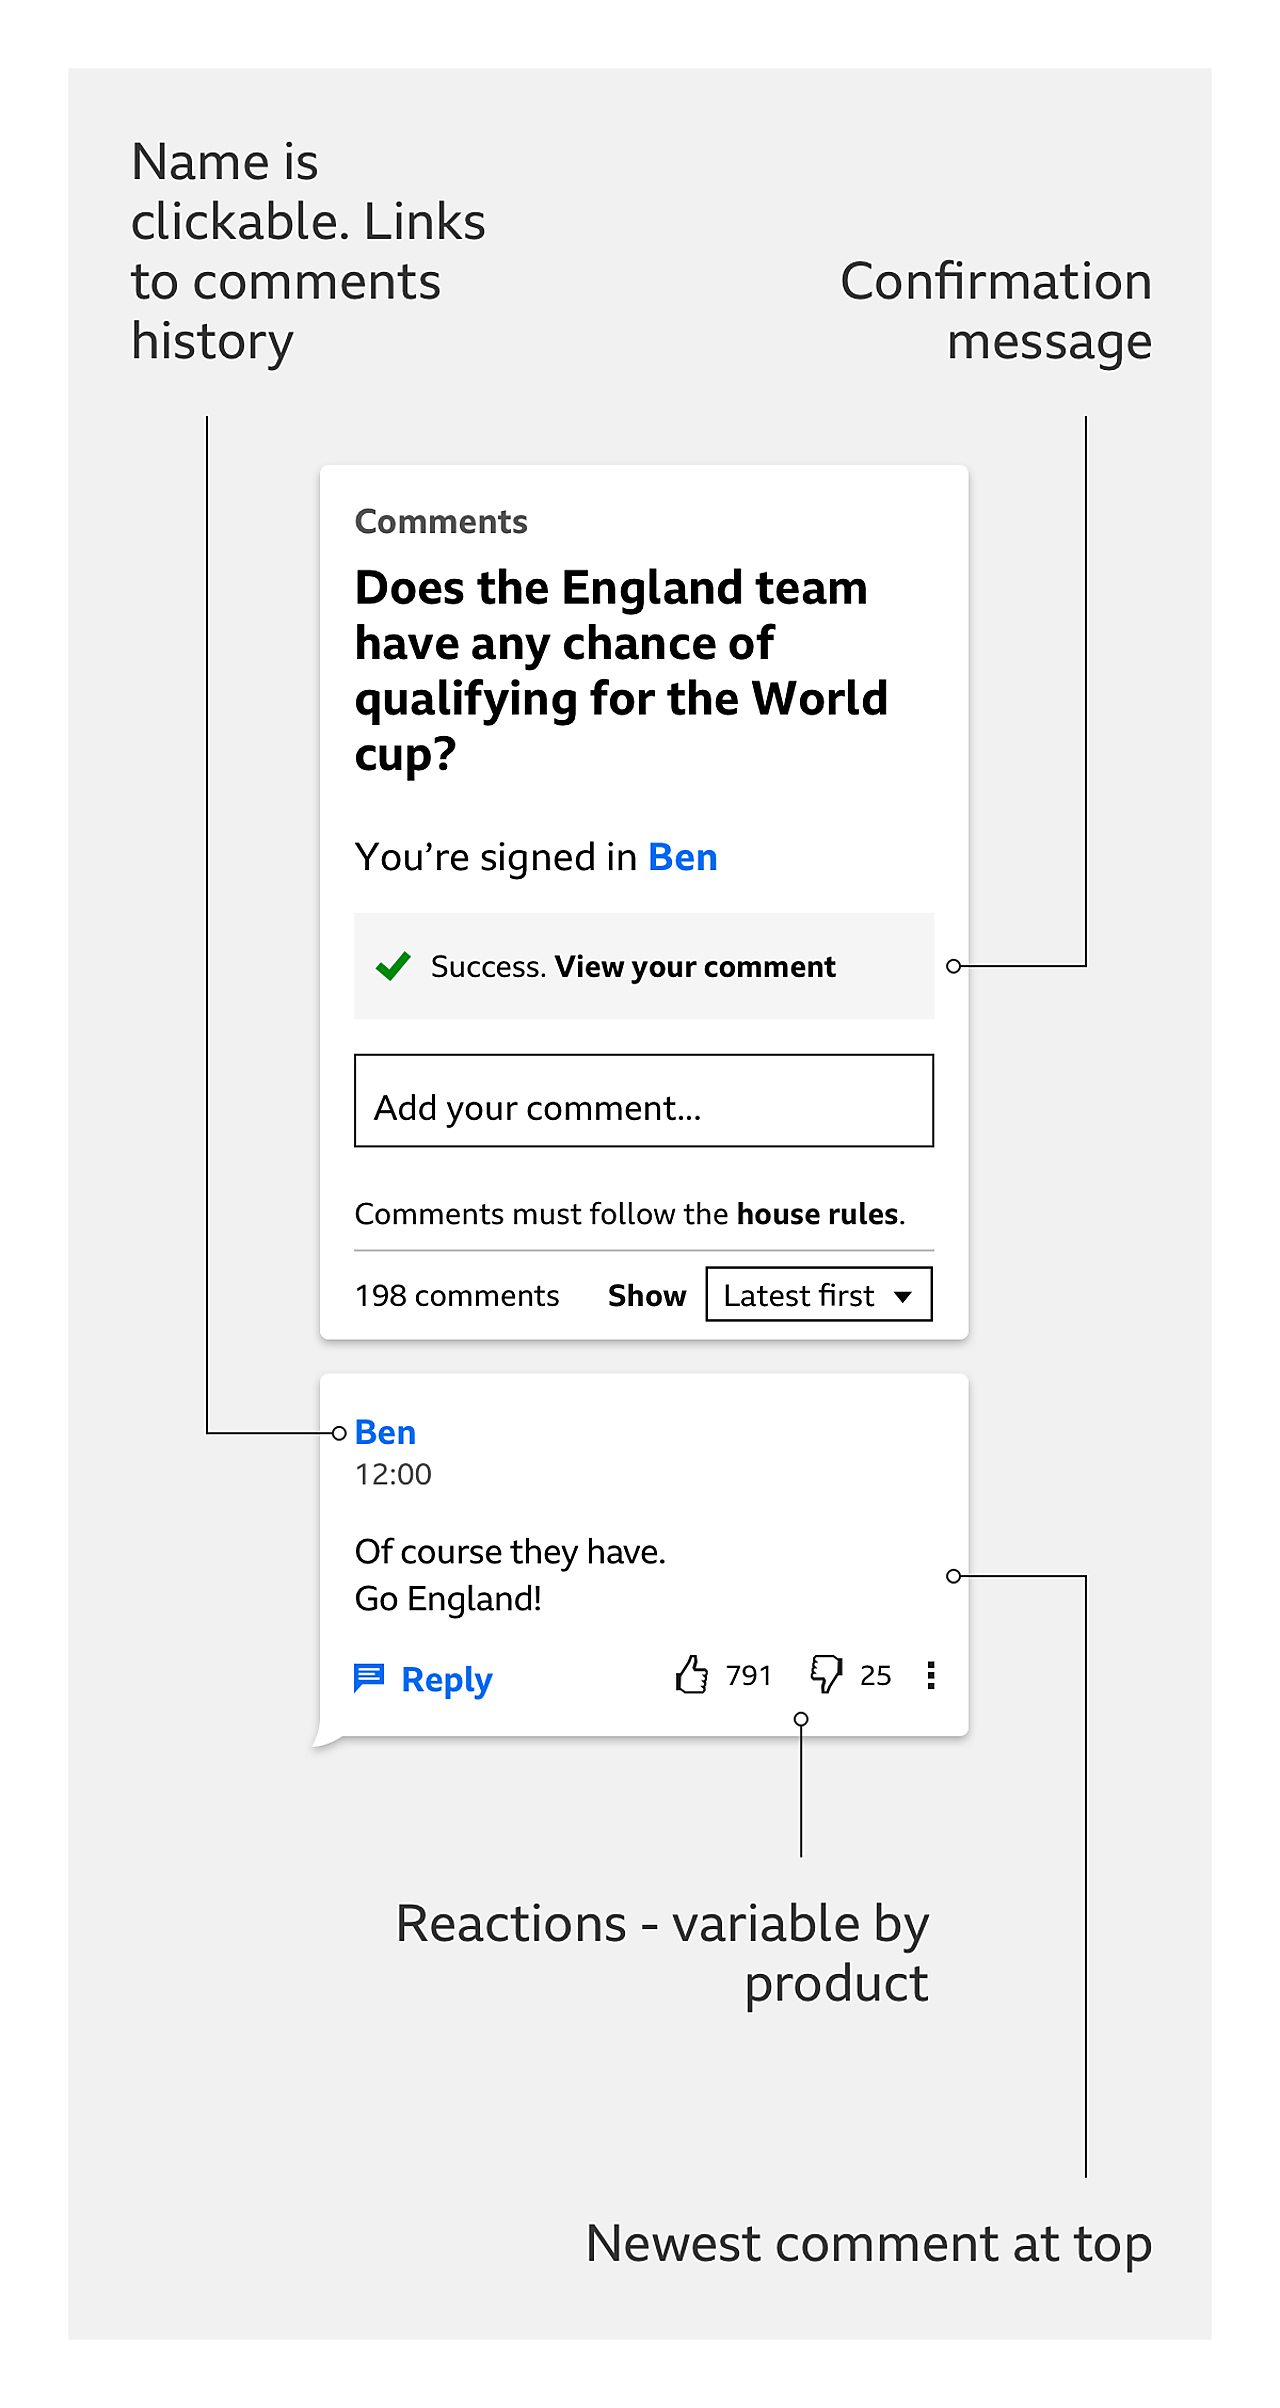The width and height of the screenshot is (1280, 2408).
Task: Click the green success checkmark icon
Action: pyautogui.click(x=391, y=966)
